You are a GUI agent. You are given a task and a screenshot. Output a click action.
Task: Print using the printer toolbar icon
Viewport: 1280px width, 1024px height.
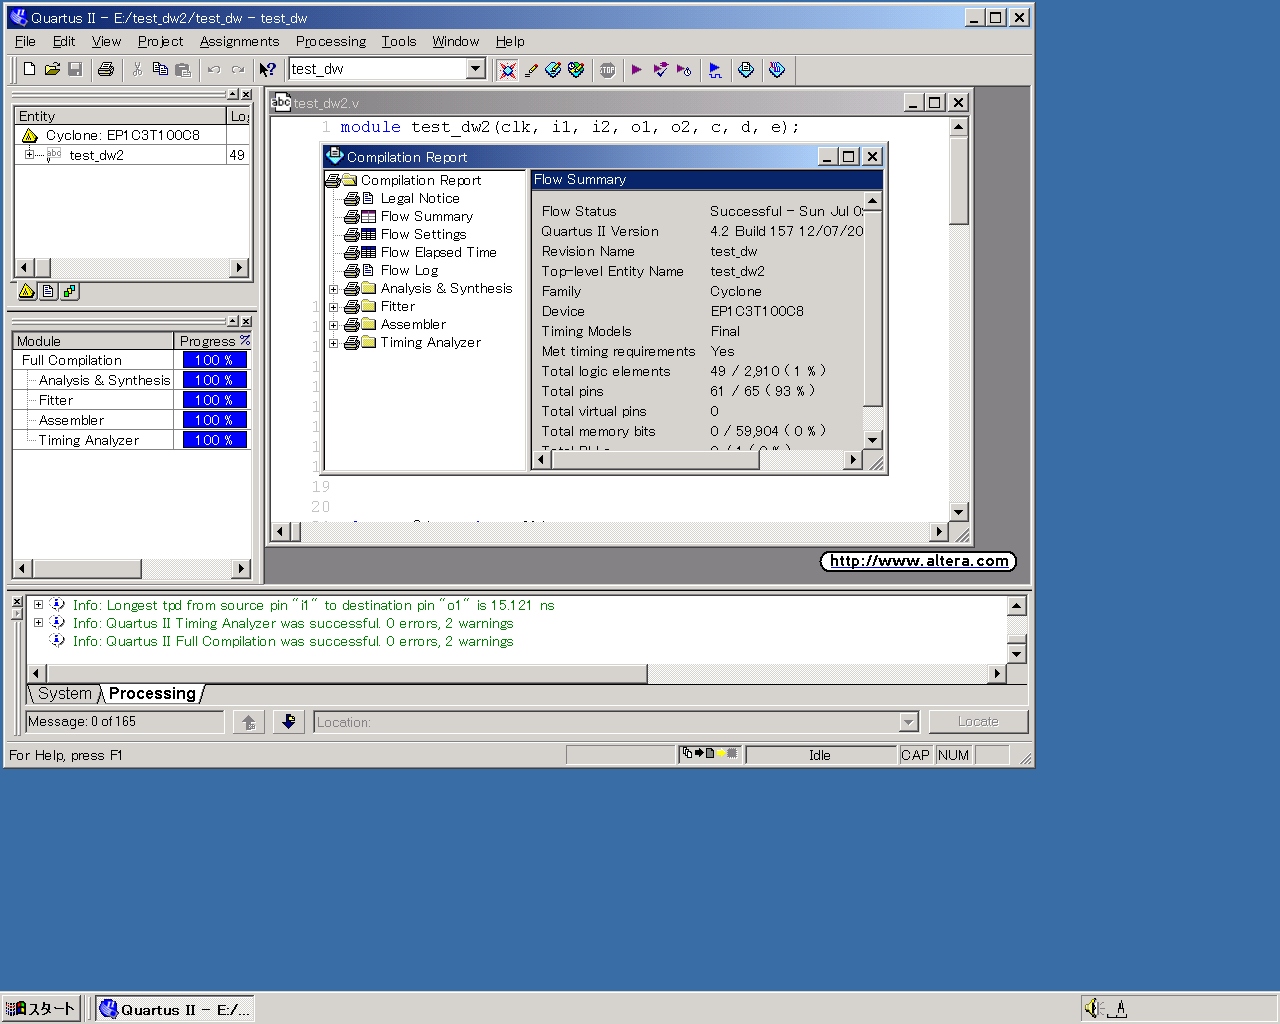[105, 69]
